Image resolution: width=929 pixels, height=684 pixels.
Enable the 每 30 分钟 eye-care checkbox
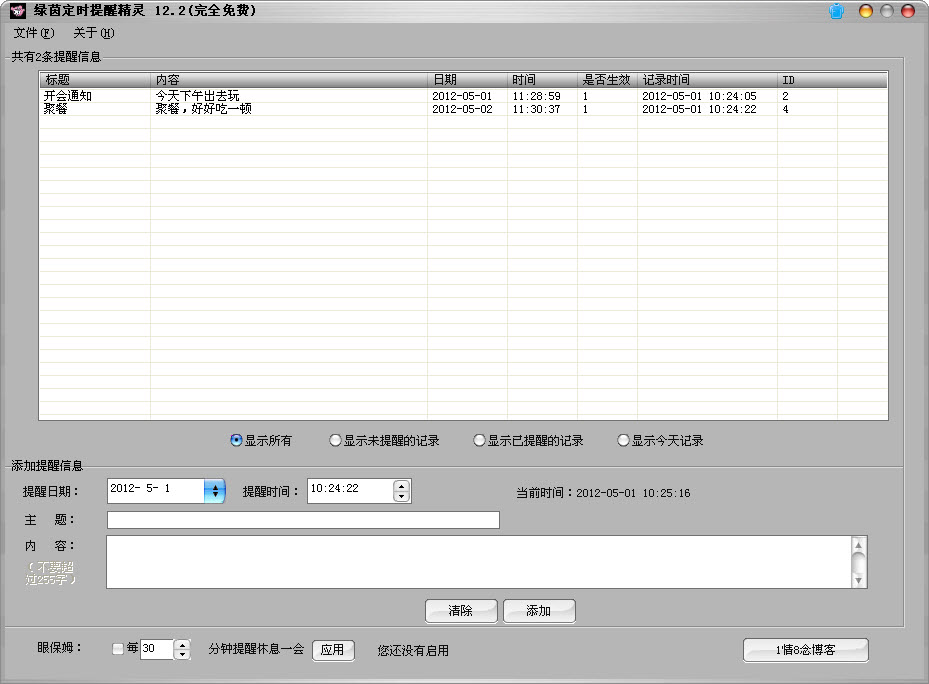pyautogui.click(x=118, y=649)
